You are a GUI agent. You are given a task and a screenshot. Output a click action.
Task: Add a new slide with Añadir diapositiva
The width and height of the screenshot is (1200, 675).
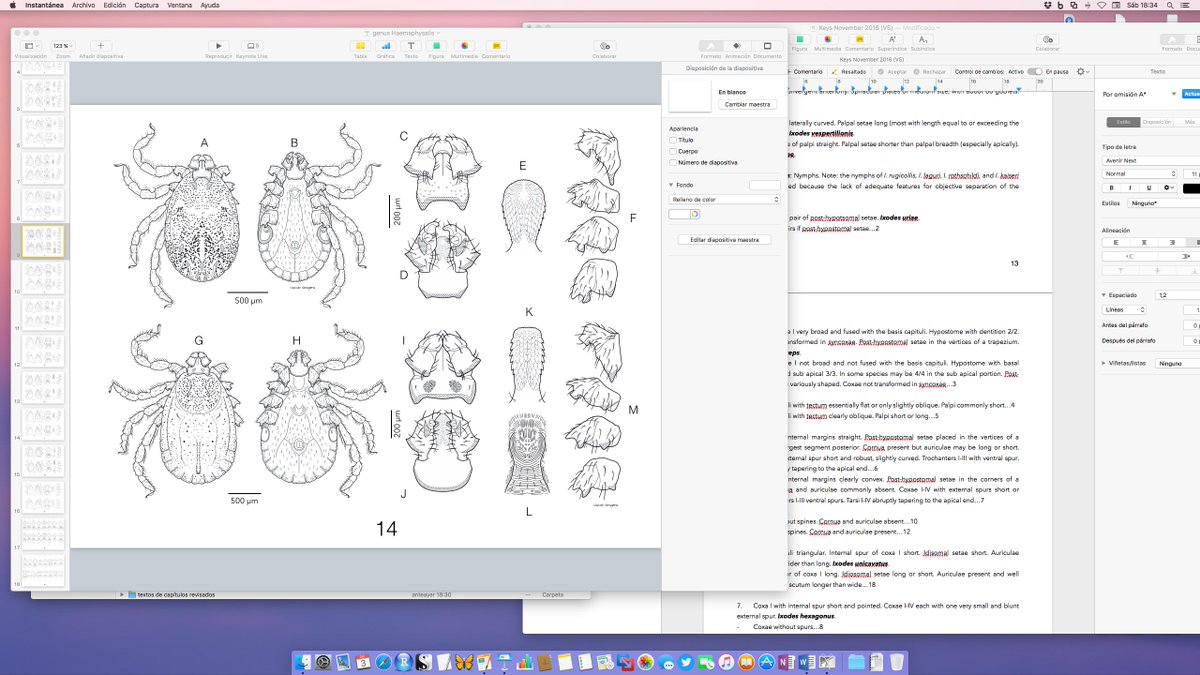tap(101, 46)
